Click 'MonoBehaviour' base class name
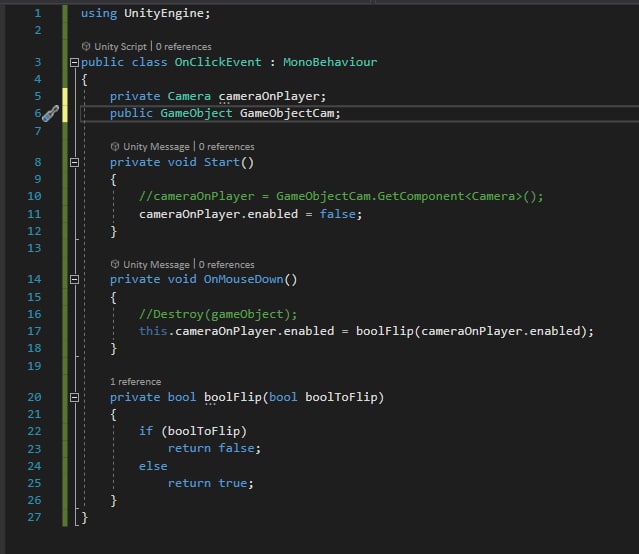 (330, 62)
